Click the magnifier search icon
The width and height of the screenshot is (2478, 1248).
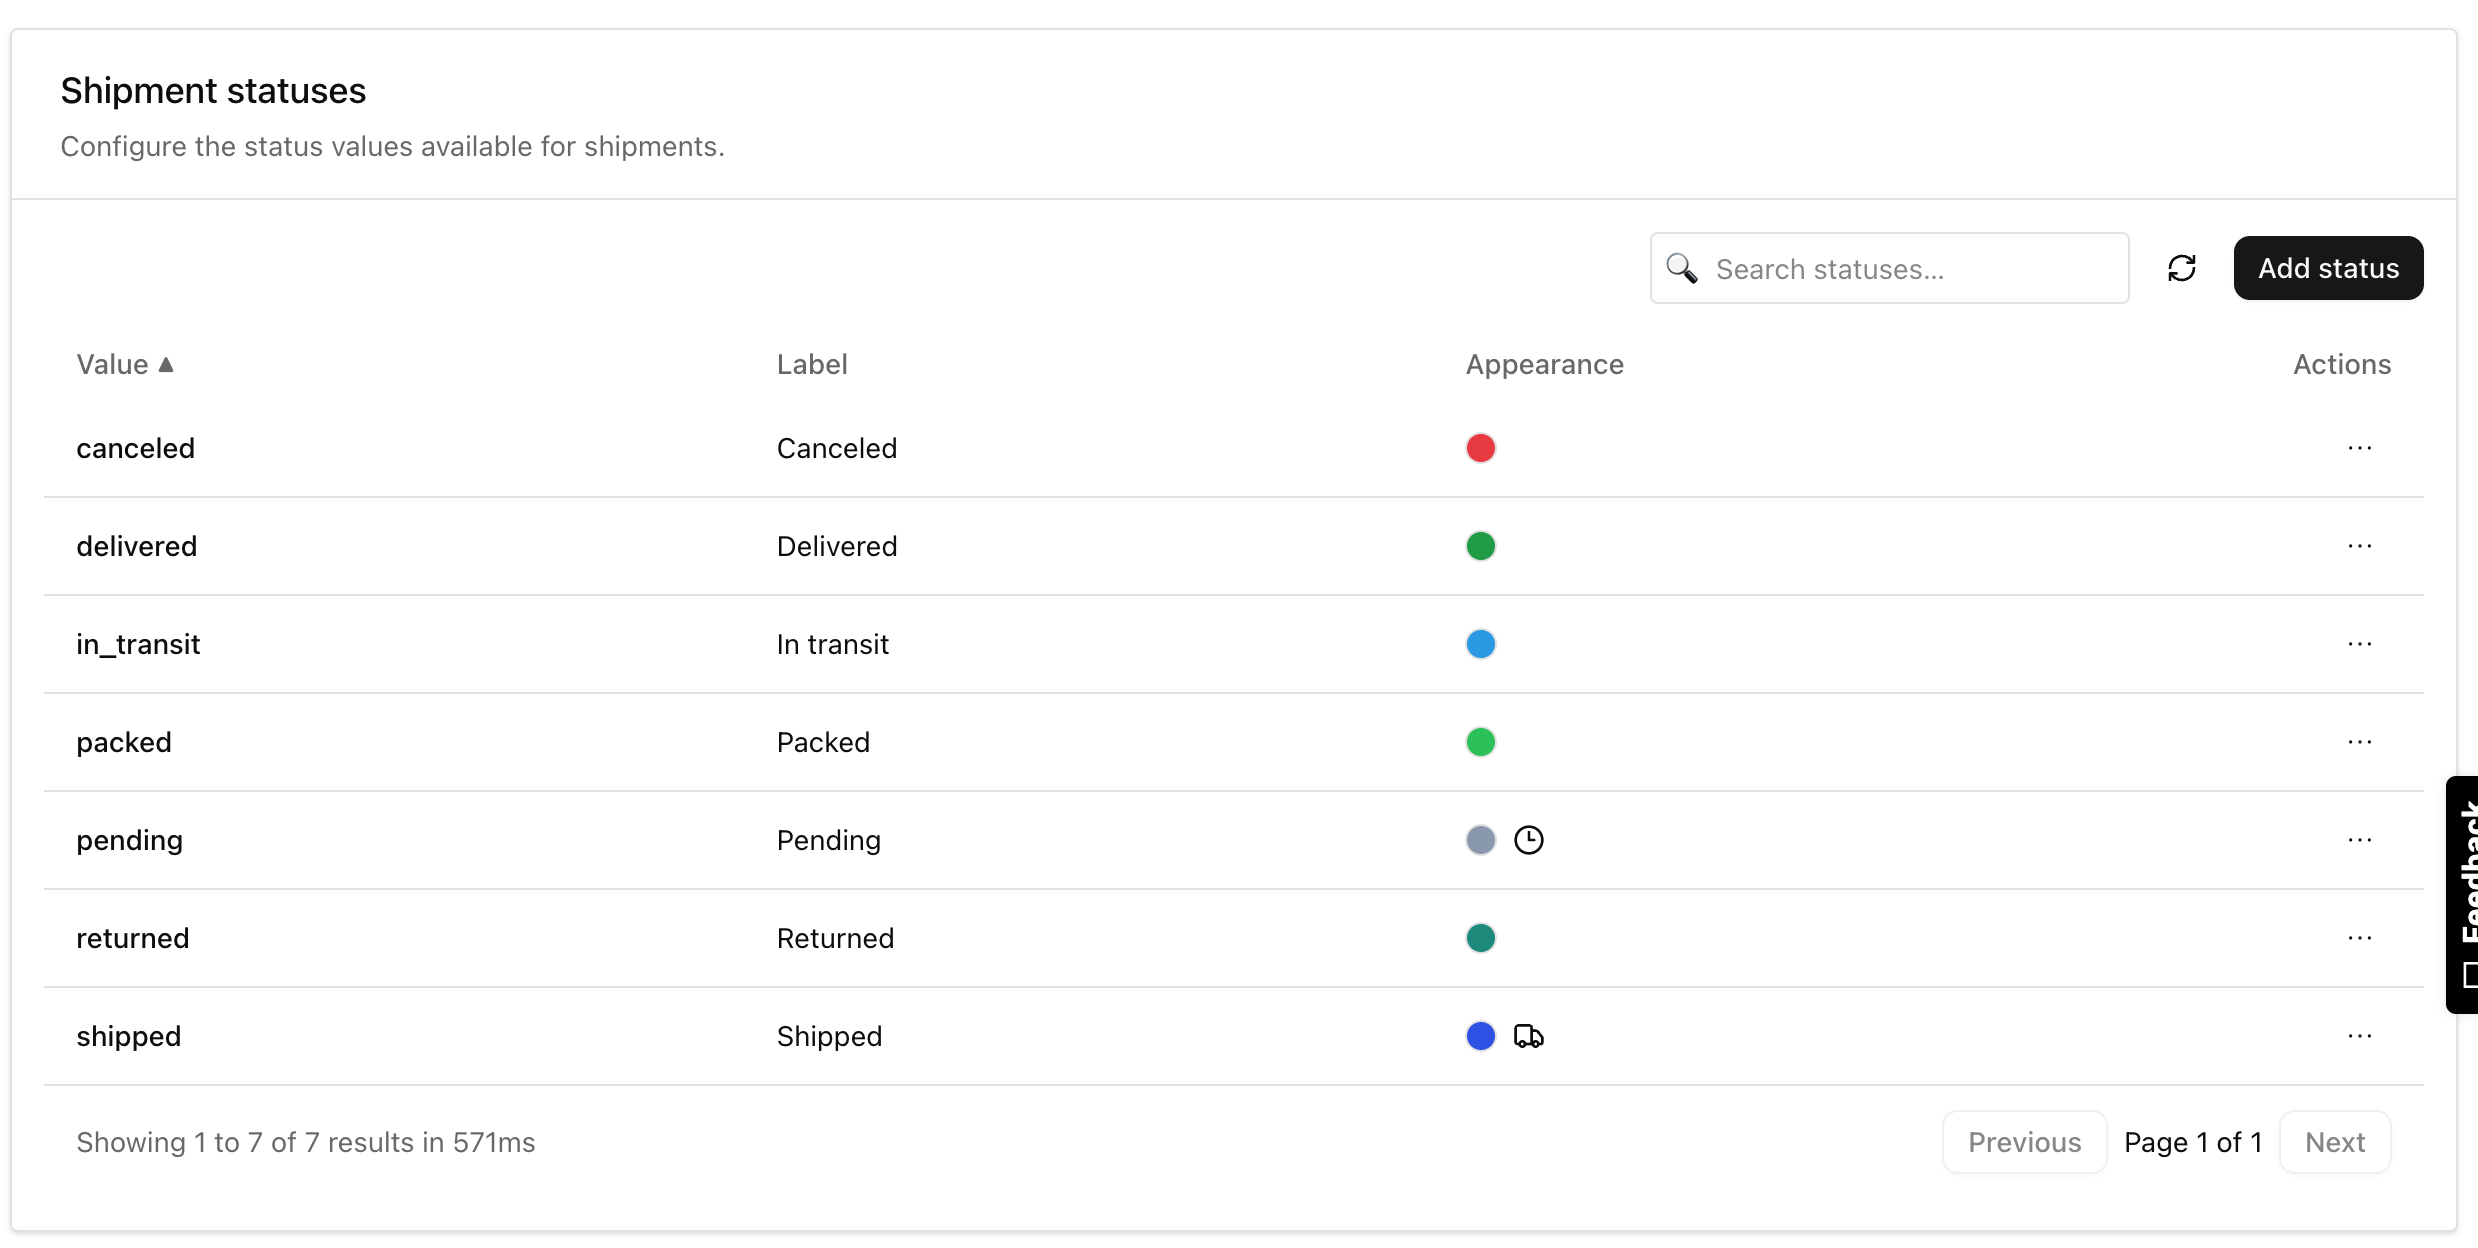1682,268
